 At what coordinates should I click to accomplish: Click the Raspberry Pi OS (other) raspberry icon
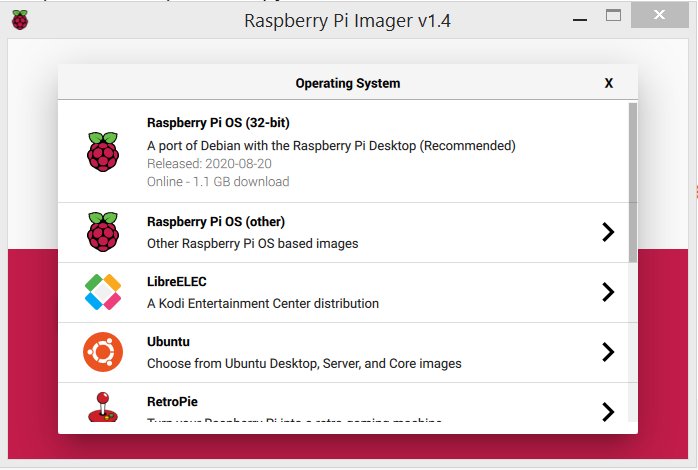pos(103,232)
